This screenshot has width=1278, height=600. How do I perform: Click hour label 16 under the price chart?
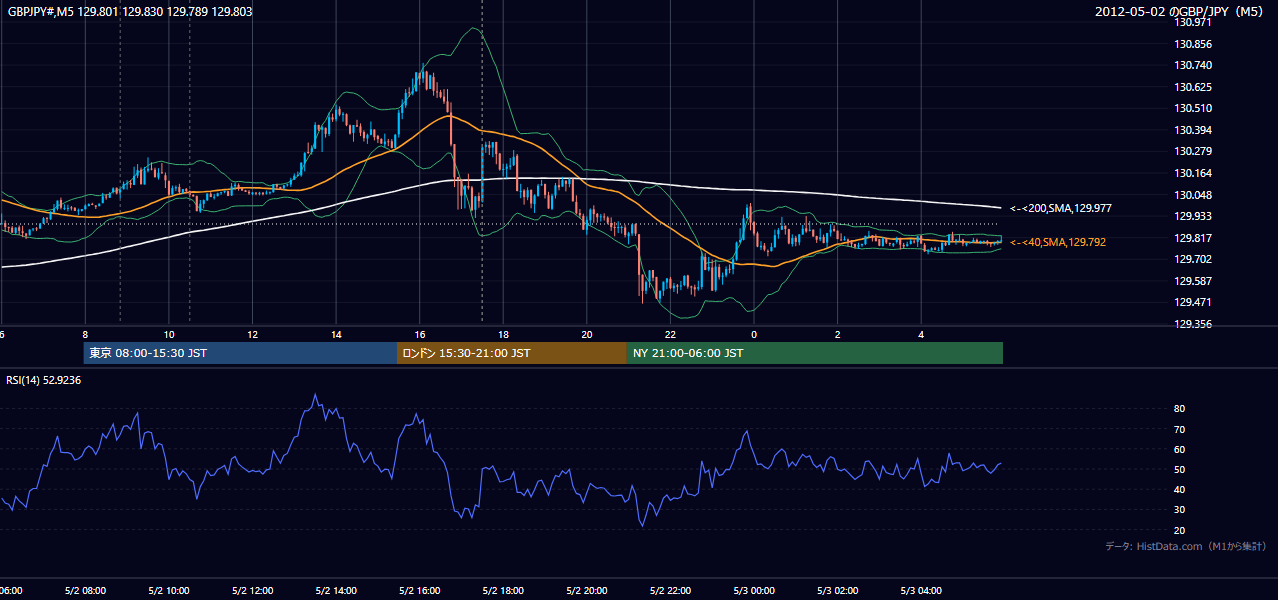(420, 334)
